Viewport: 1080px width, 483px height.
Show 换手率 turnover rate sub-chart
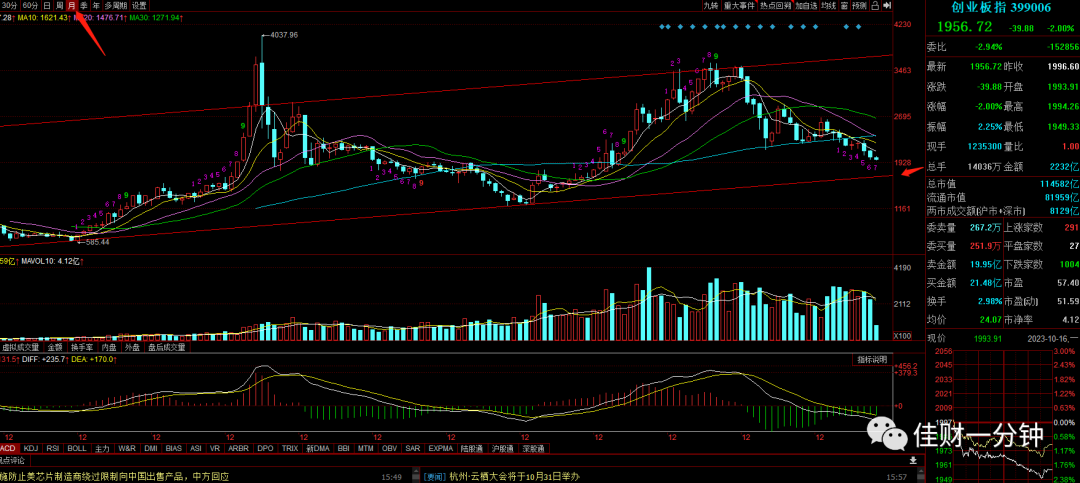tap(83, 347)
